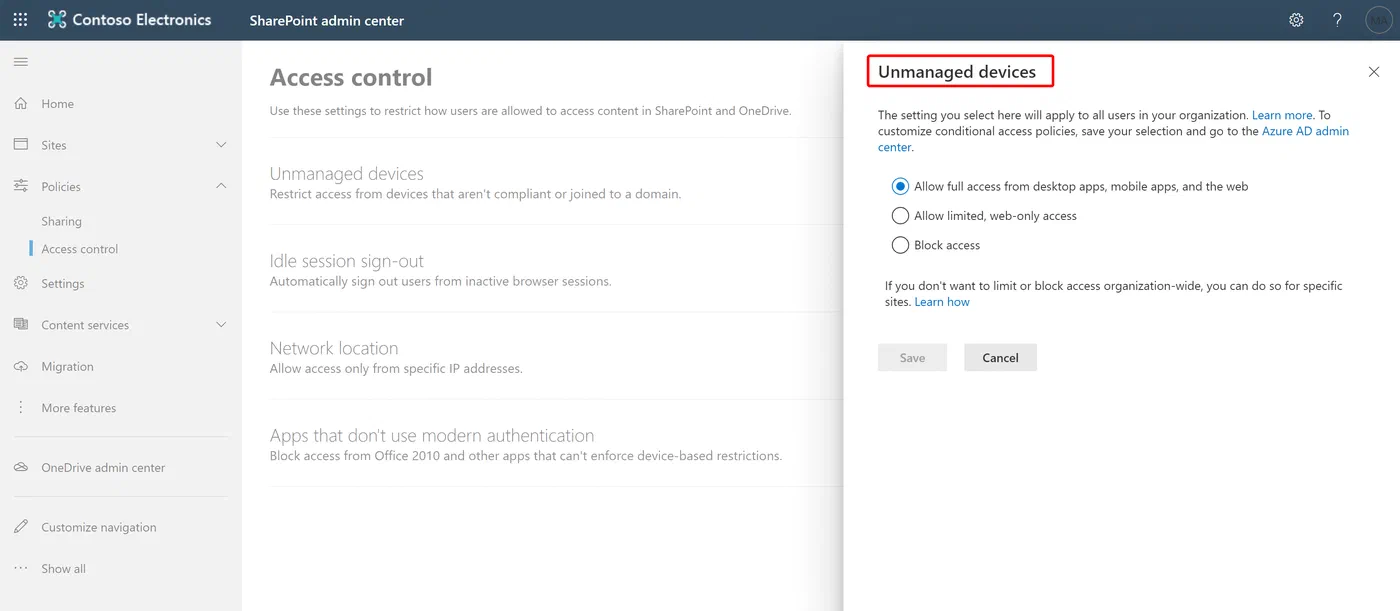Expand the Sites chevron
Image resolution: width=1400 pixels, height=611 pixels.
click(221, 145)
